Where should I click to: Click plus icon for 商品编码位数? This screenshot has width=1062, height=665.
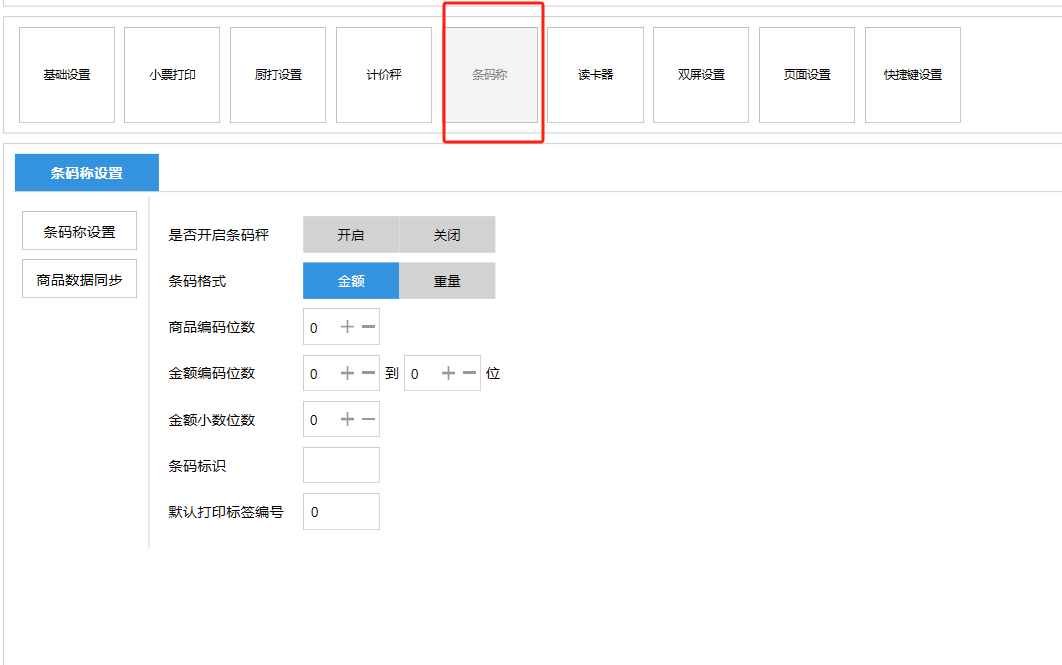pos(347,327)
